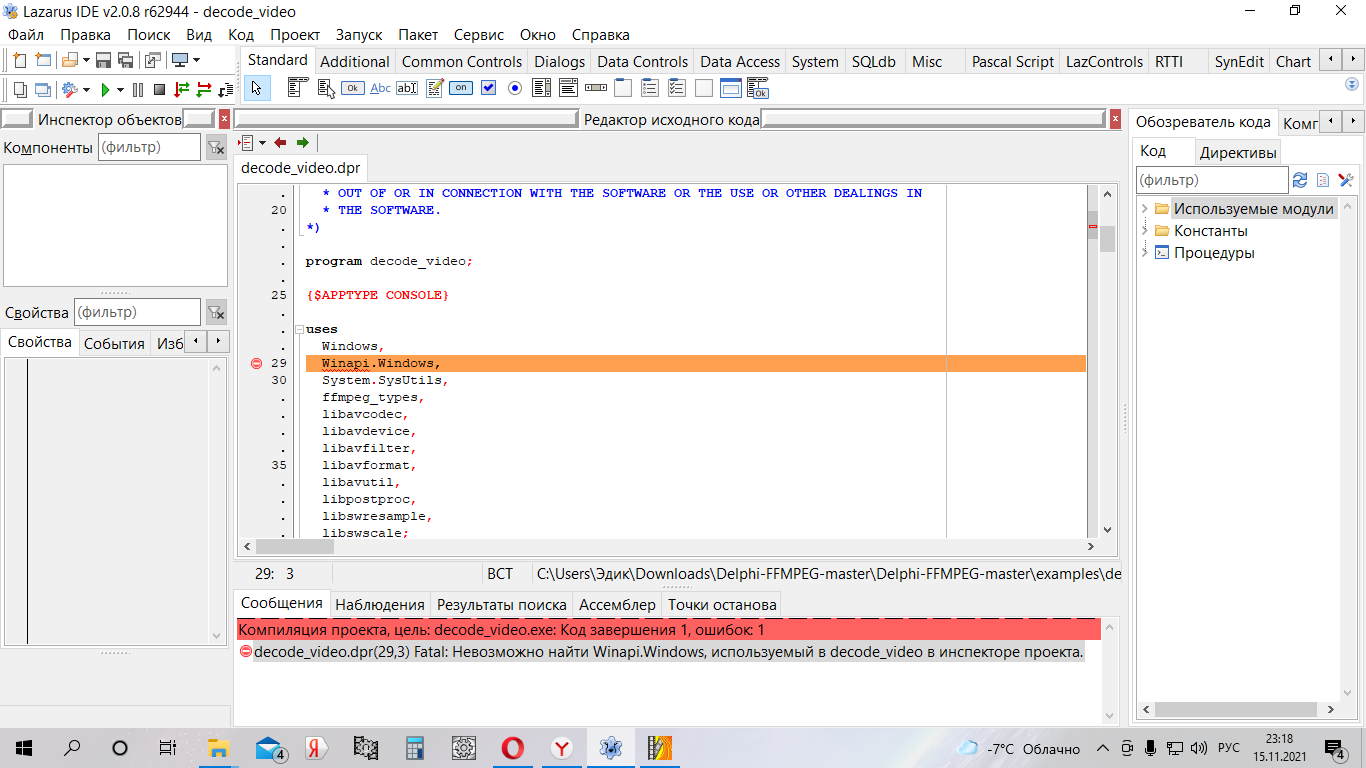
Task: Pick the TToggleBox on component
Action: pyautogui.click(x=461, y=88)
